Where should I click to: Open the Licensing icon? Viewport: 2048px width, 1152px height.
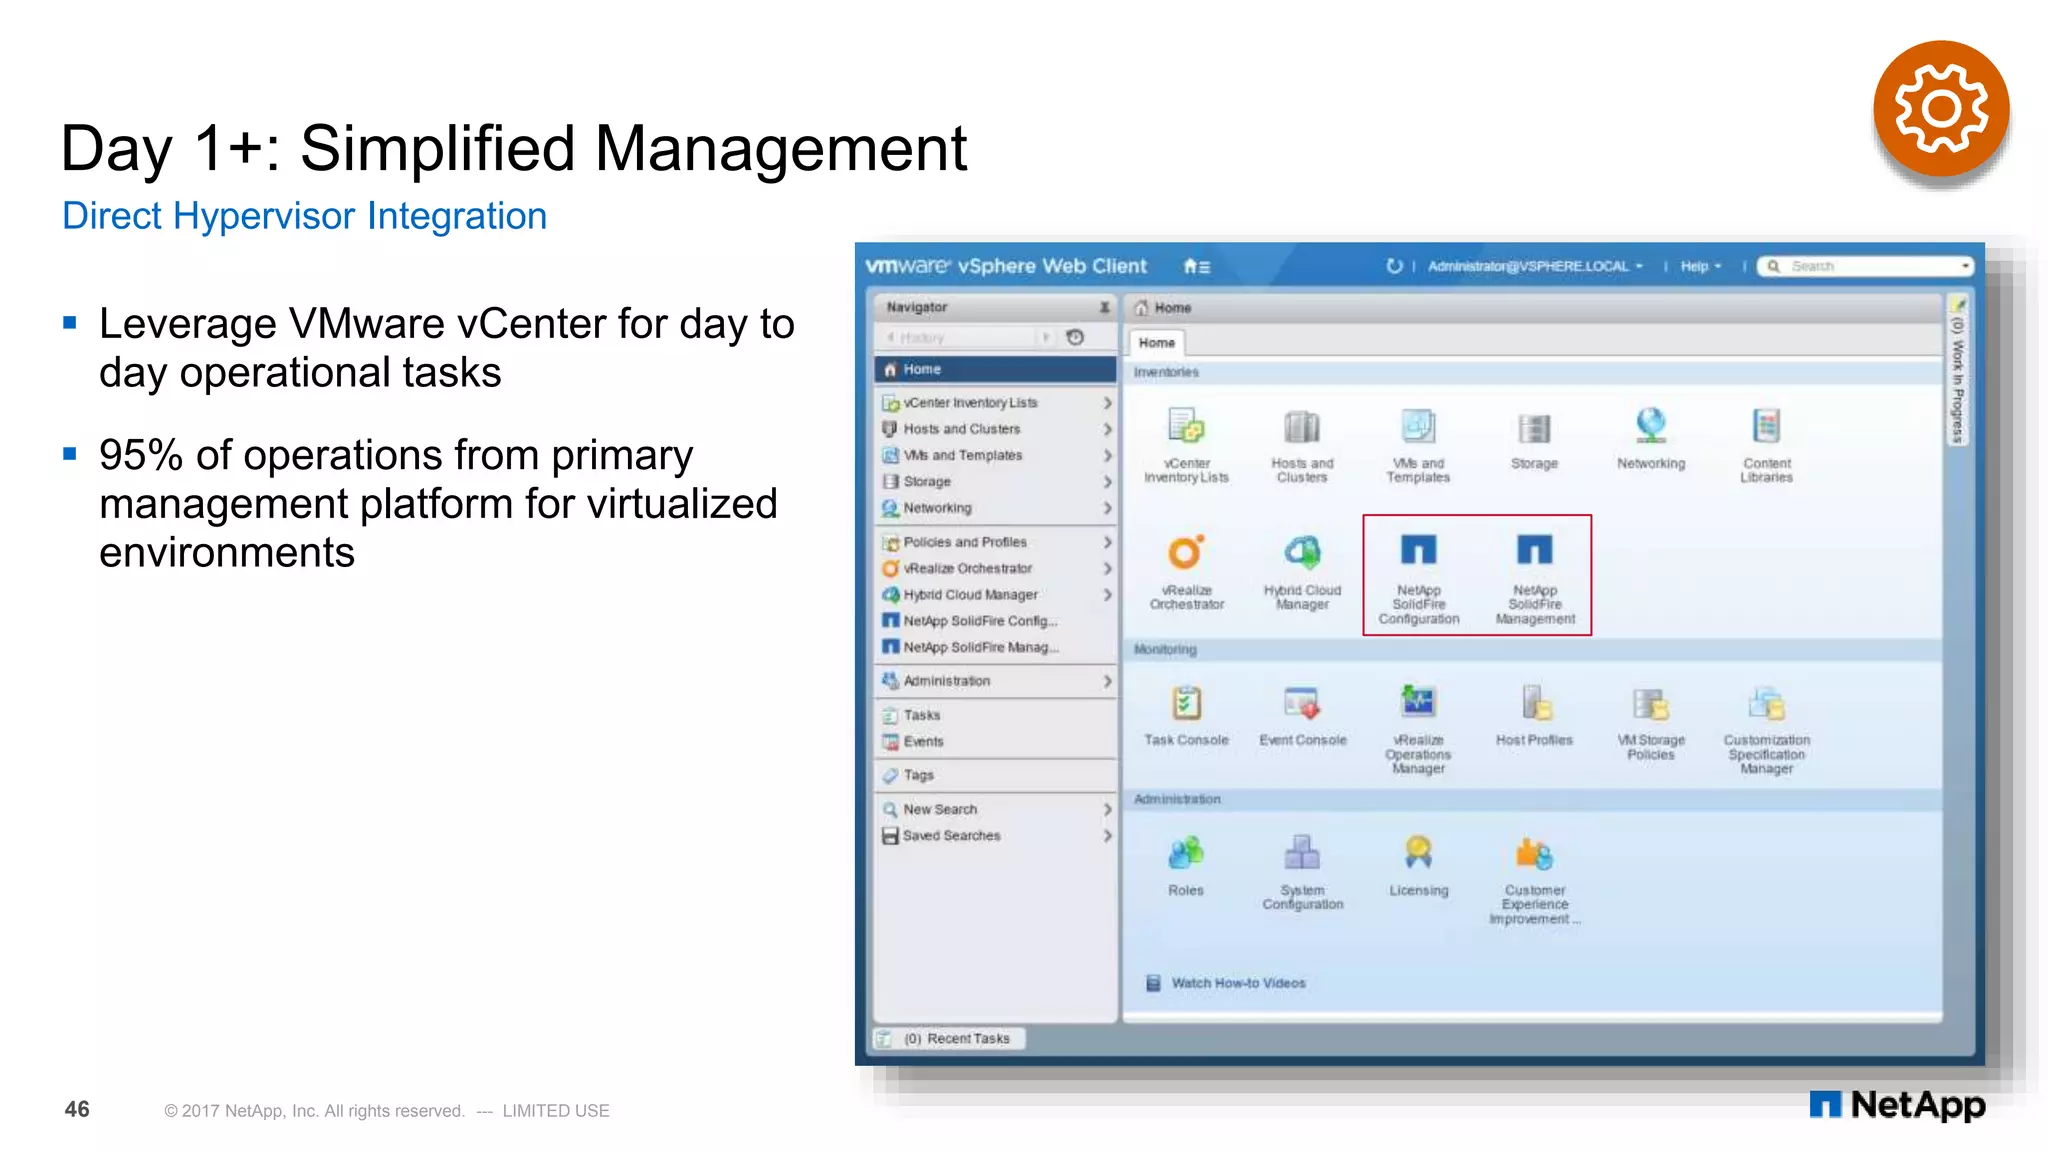tap(1418, 853)
